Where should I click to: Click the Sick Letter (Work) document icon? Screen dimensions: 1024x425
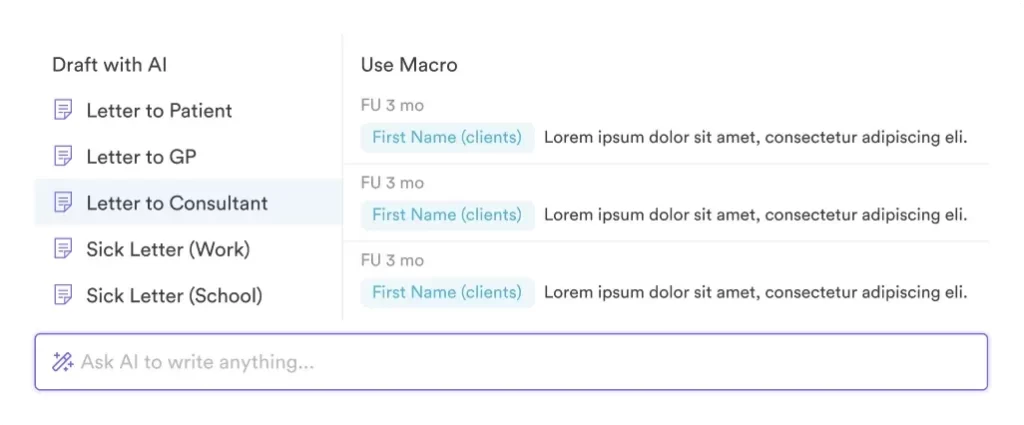click(x=63, y=249)
